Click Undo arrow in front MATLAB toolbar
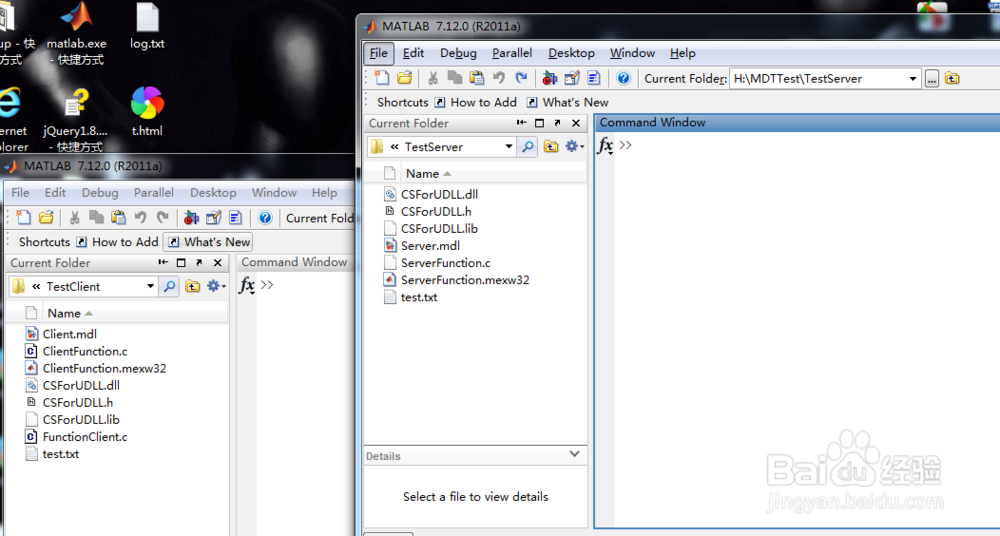 pos(499,78)
